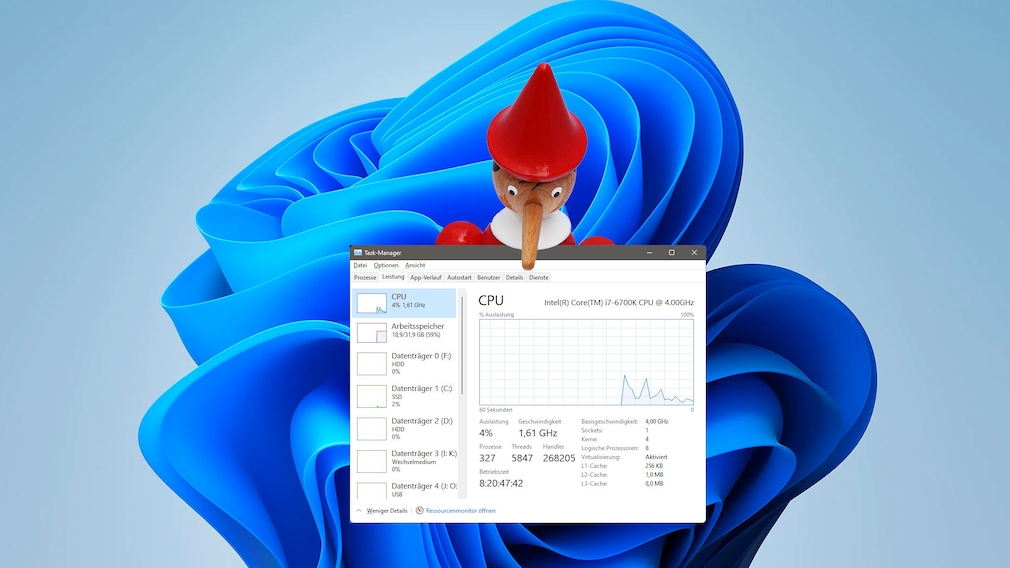Click the 1,61 GHz Geschwindigkeit value
The image size is (1010, 568).
538,433
